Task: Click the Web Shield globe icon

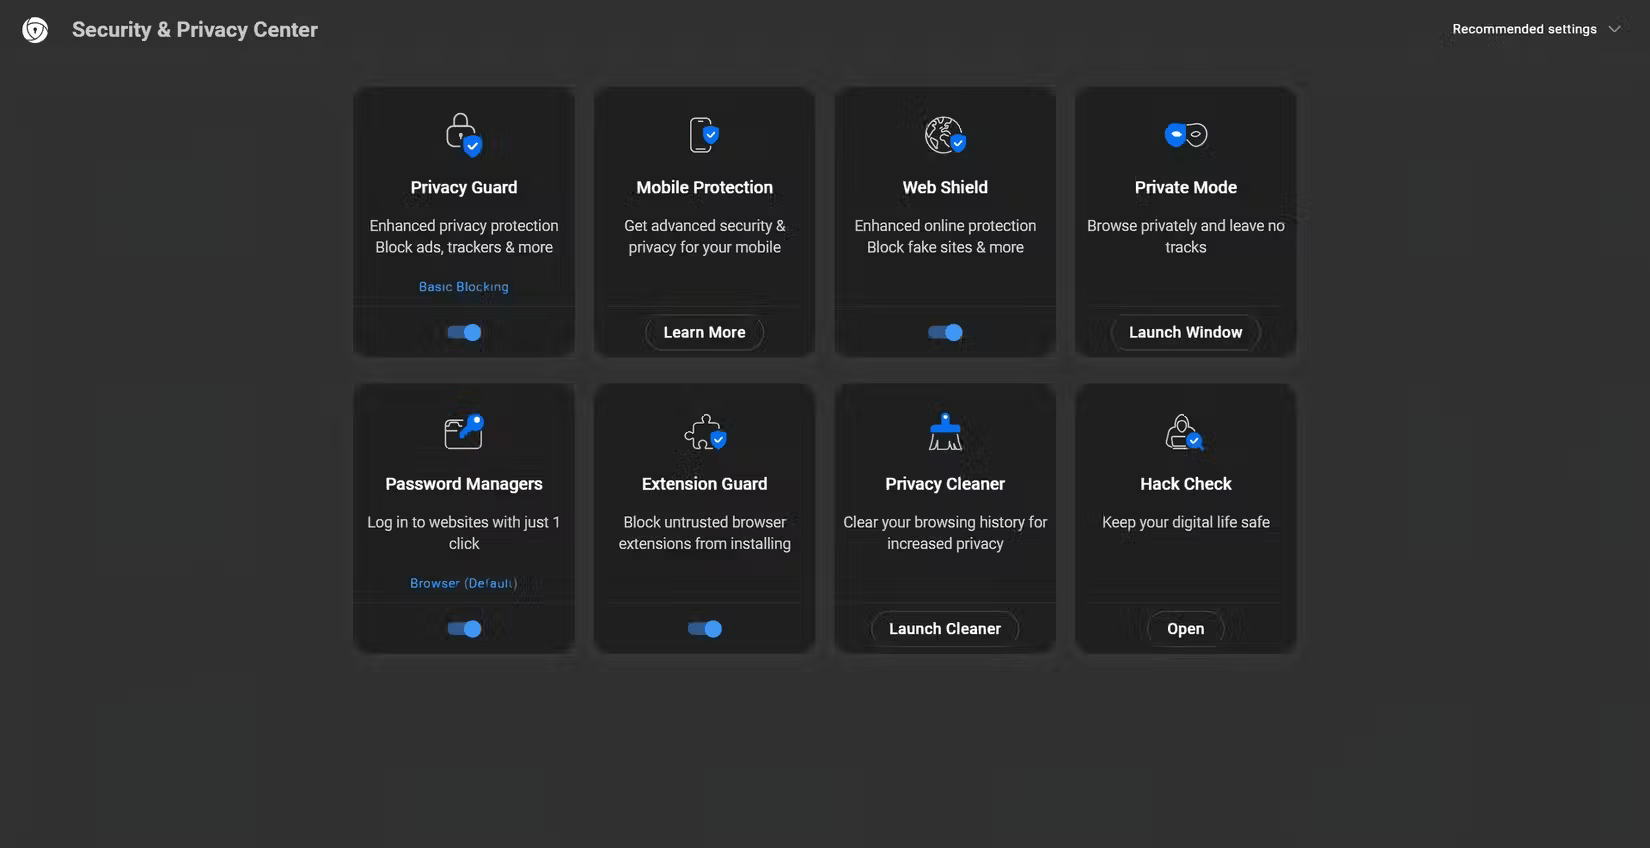Action: pyautogui.click(x=945, y=134)
